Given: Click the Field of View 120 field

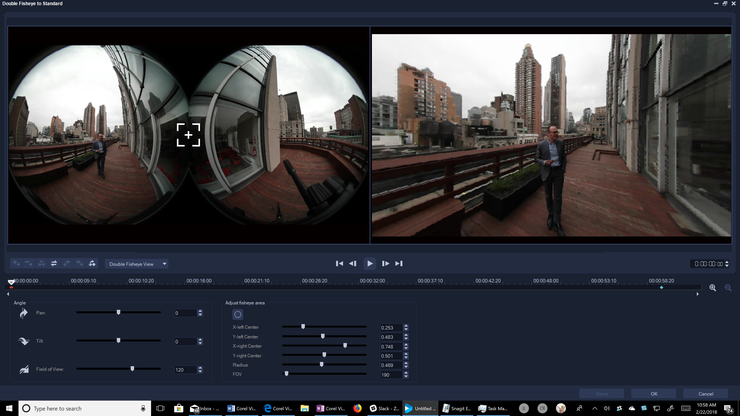Looking at the screenshot, I should coord(185,370).
